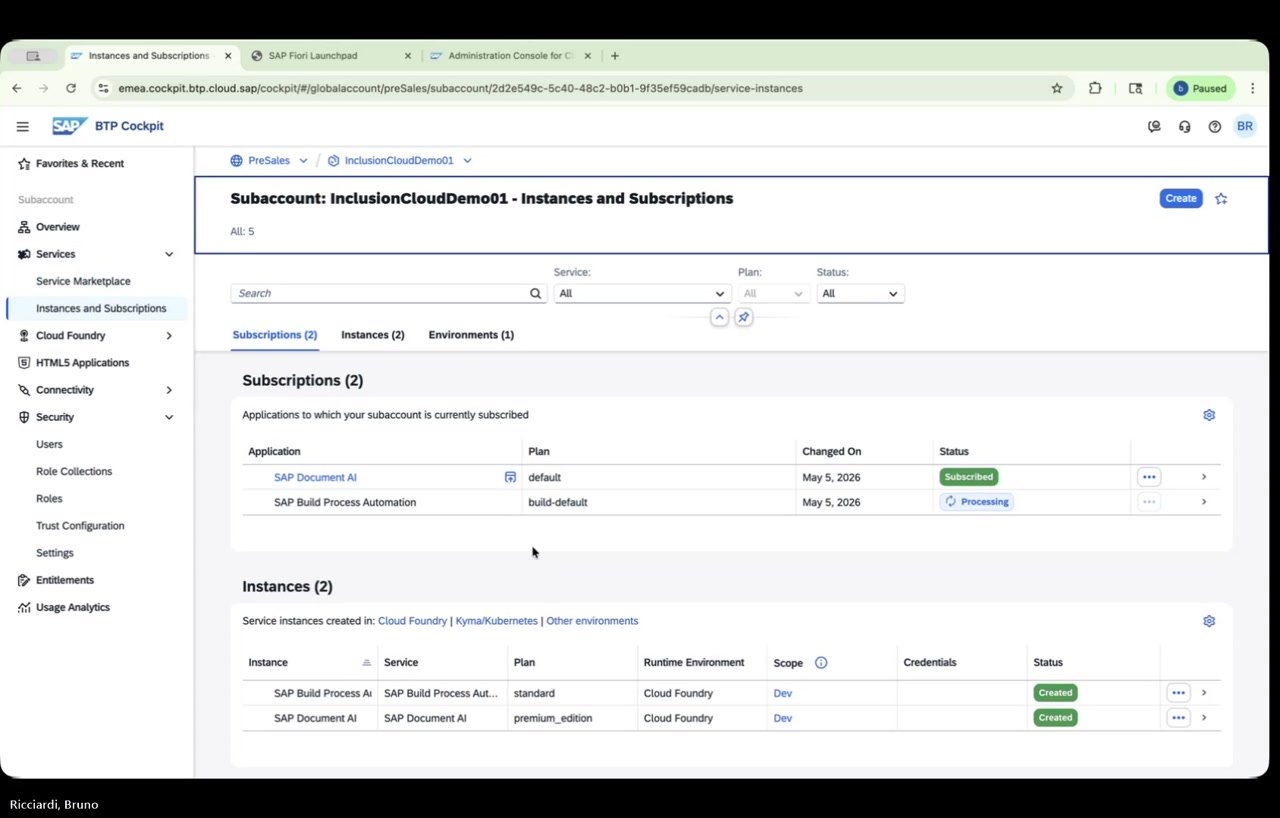Viewport: 1280px width, 818px height.
Task: Expand PreSales breadcrumb dropdown
Action: click(x=303, y=161)
